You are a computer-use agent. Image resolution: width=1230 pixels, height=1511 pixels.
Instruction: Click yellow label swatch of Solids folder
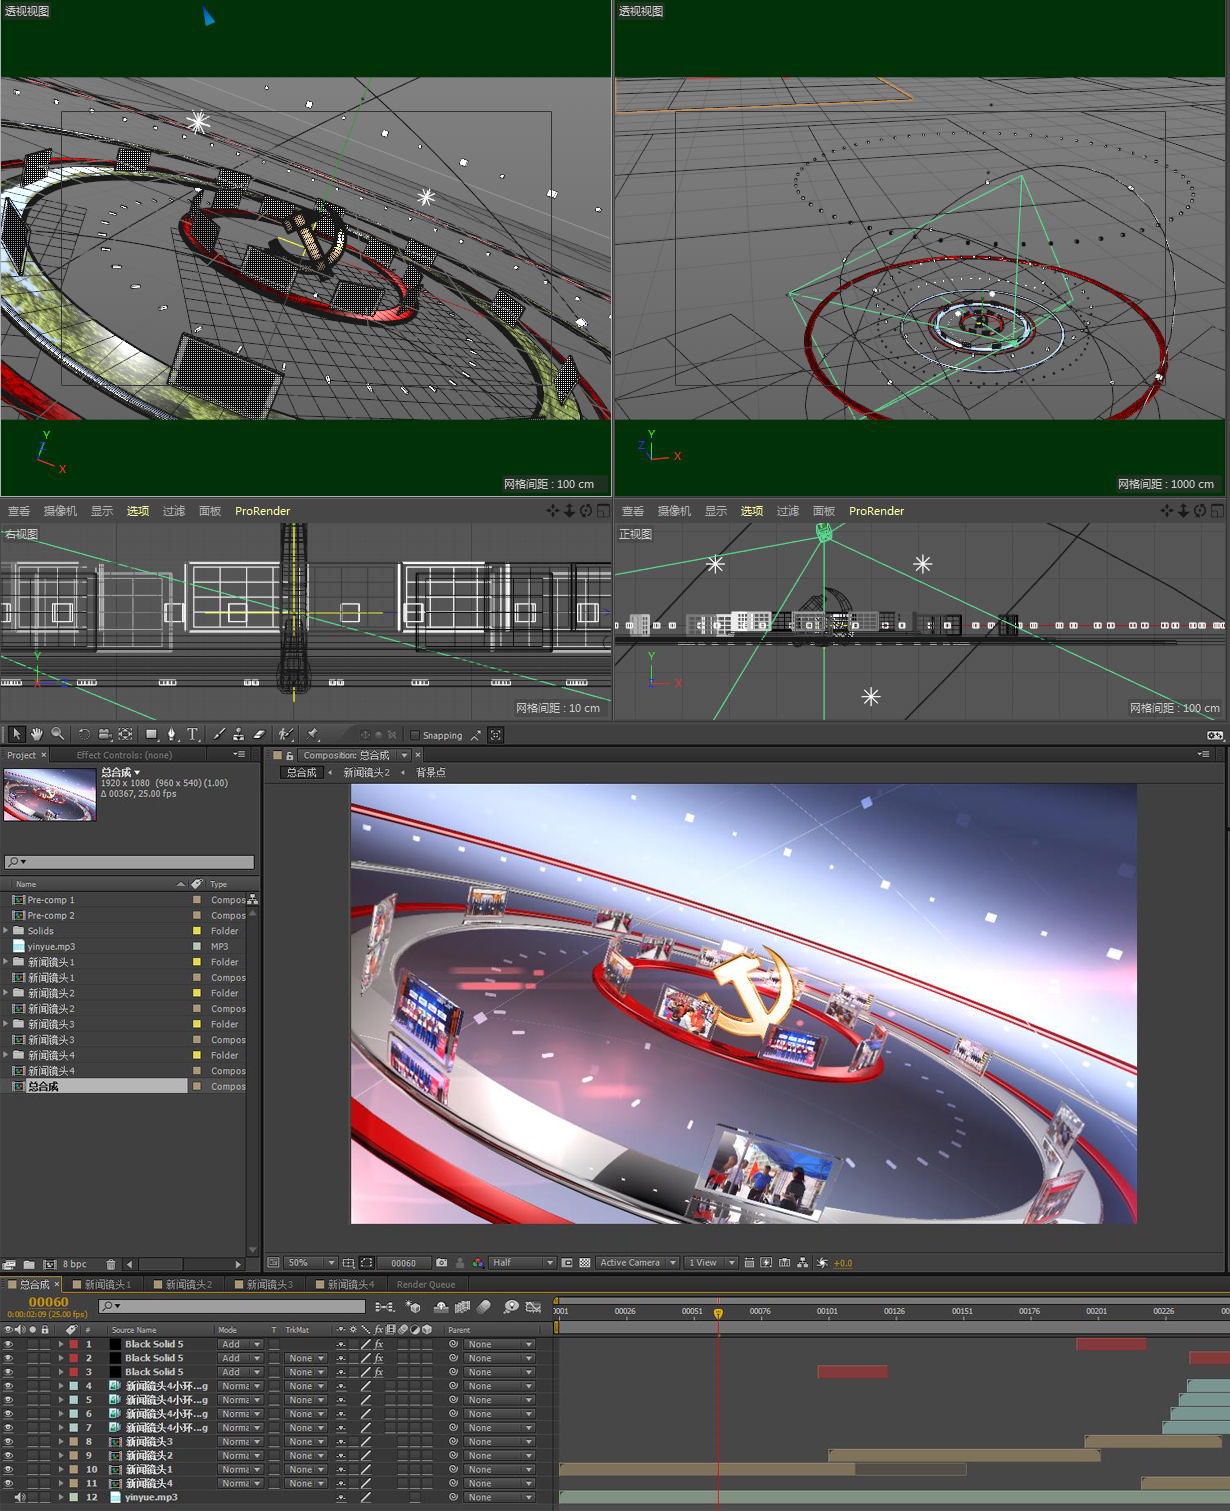197,931
